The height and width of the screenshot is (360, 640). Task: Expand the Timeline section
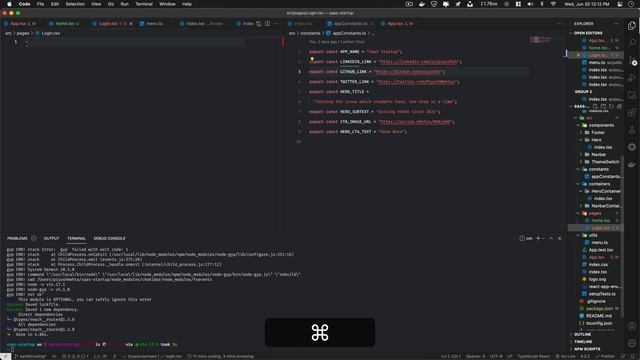pos(583,342)
